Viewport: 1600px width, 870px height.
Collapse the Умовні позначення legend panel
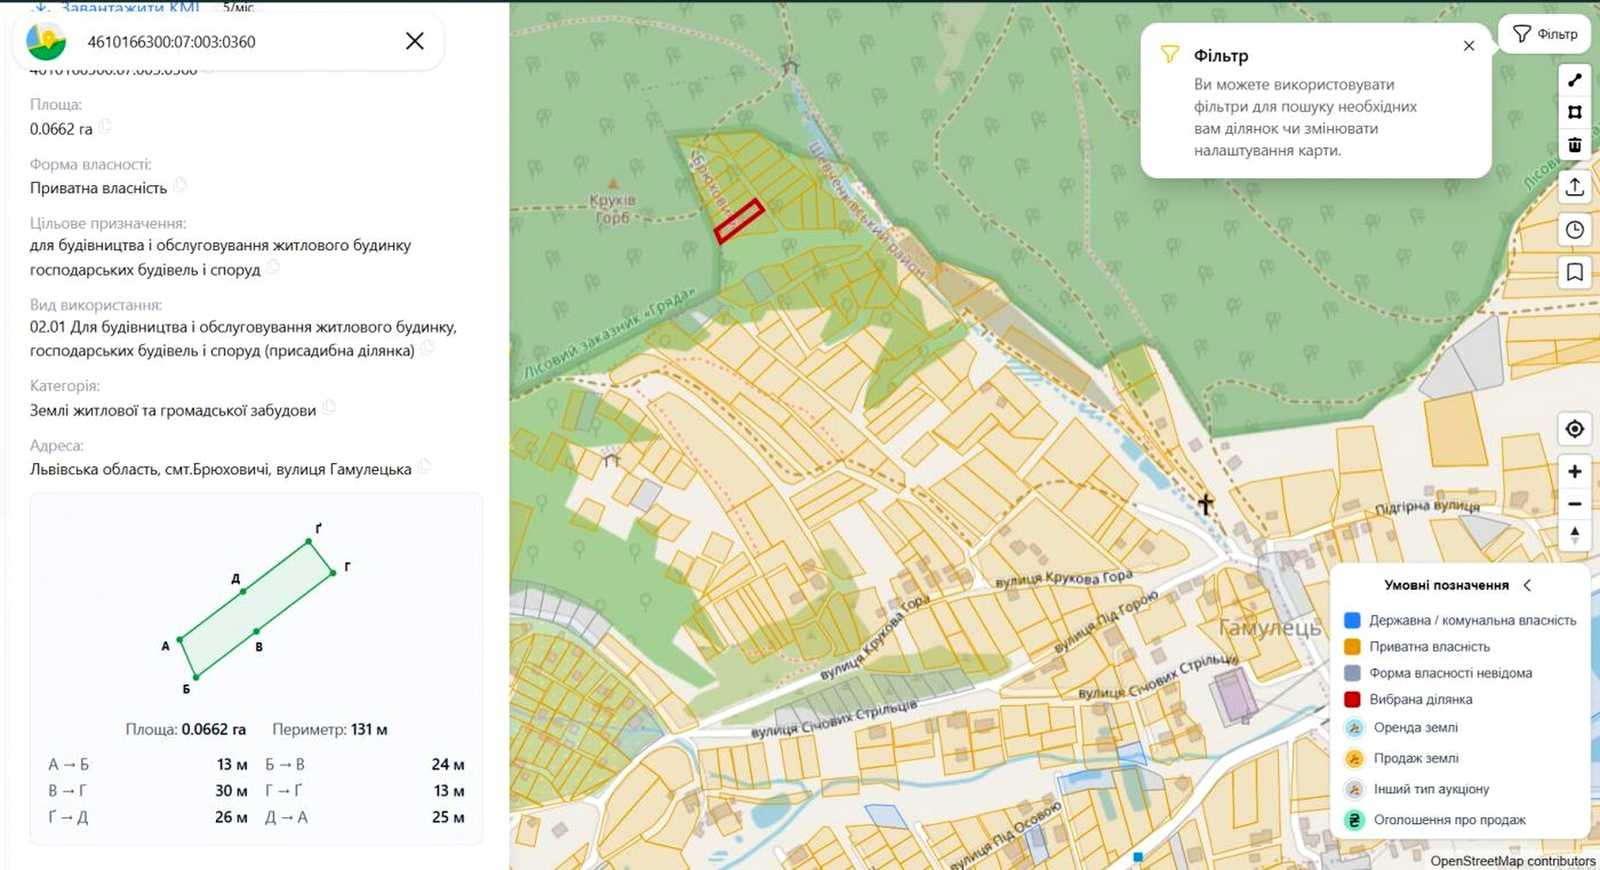coord(1527,585)
